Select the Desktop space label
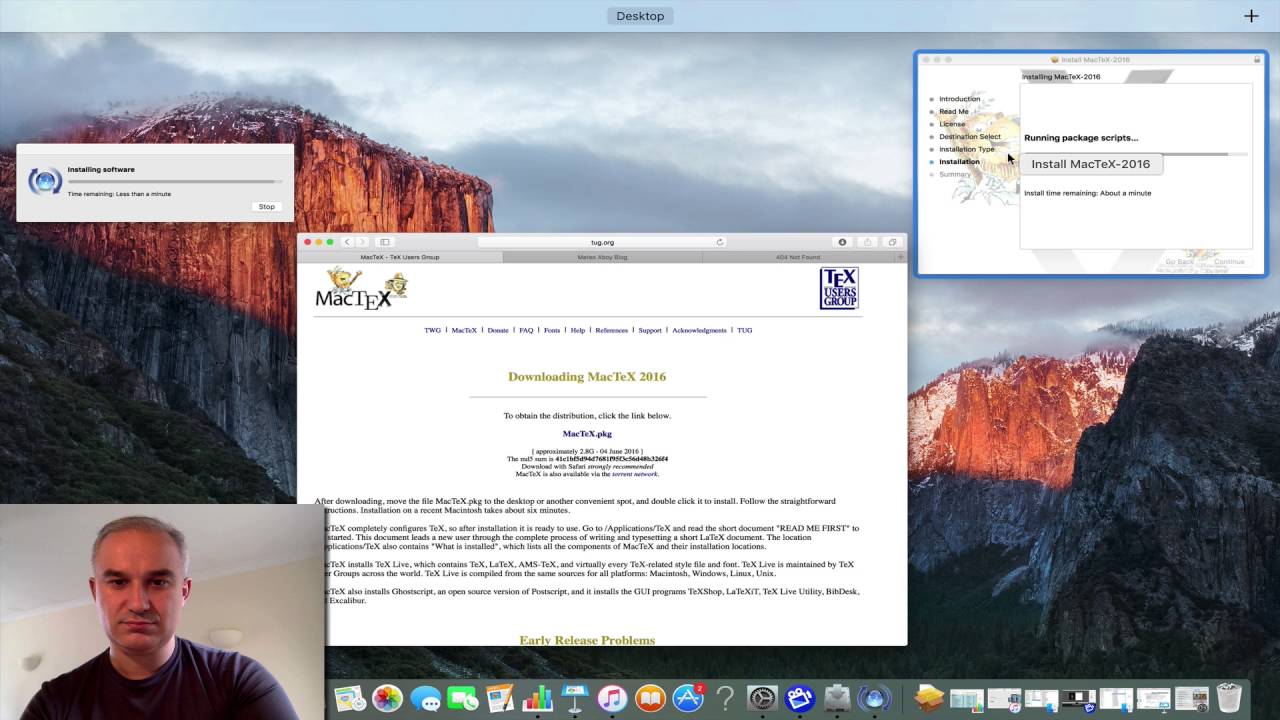 640,16
